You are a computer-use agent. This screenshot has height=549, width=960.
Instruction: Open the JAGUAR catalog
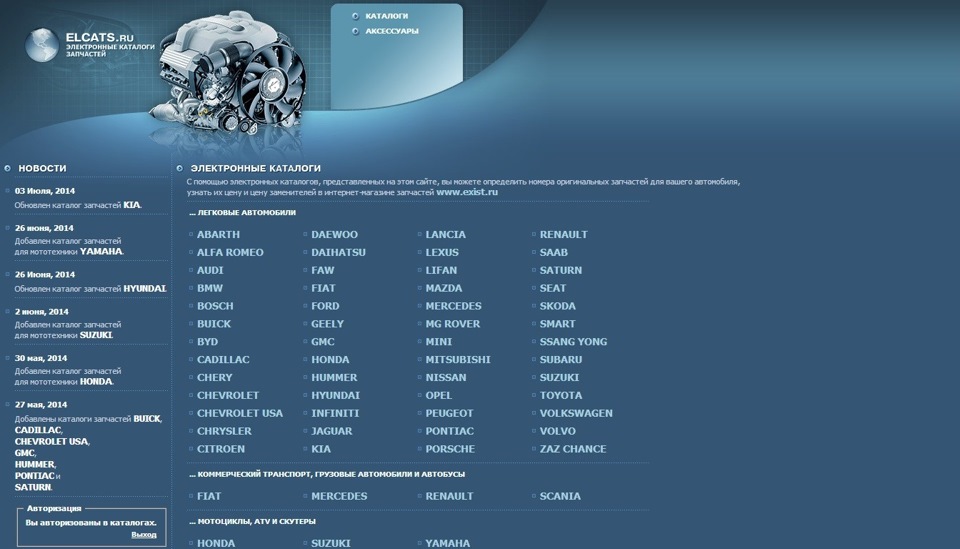(331, 431)
